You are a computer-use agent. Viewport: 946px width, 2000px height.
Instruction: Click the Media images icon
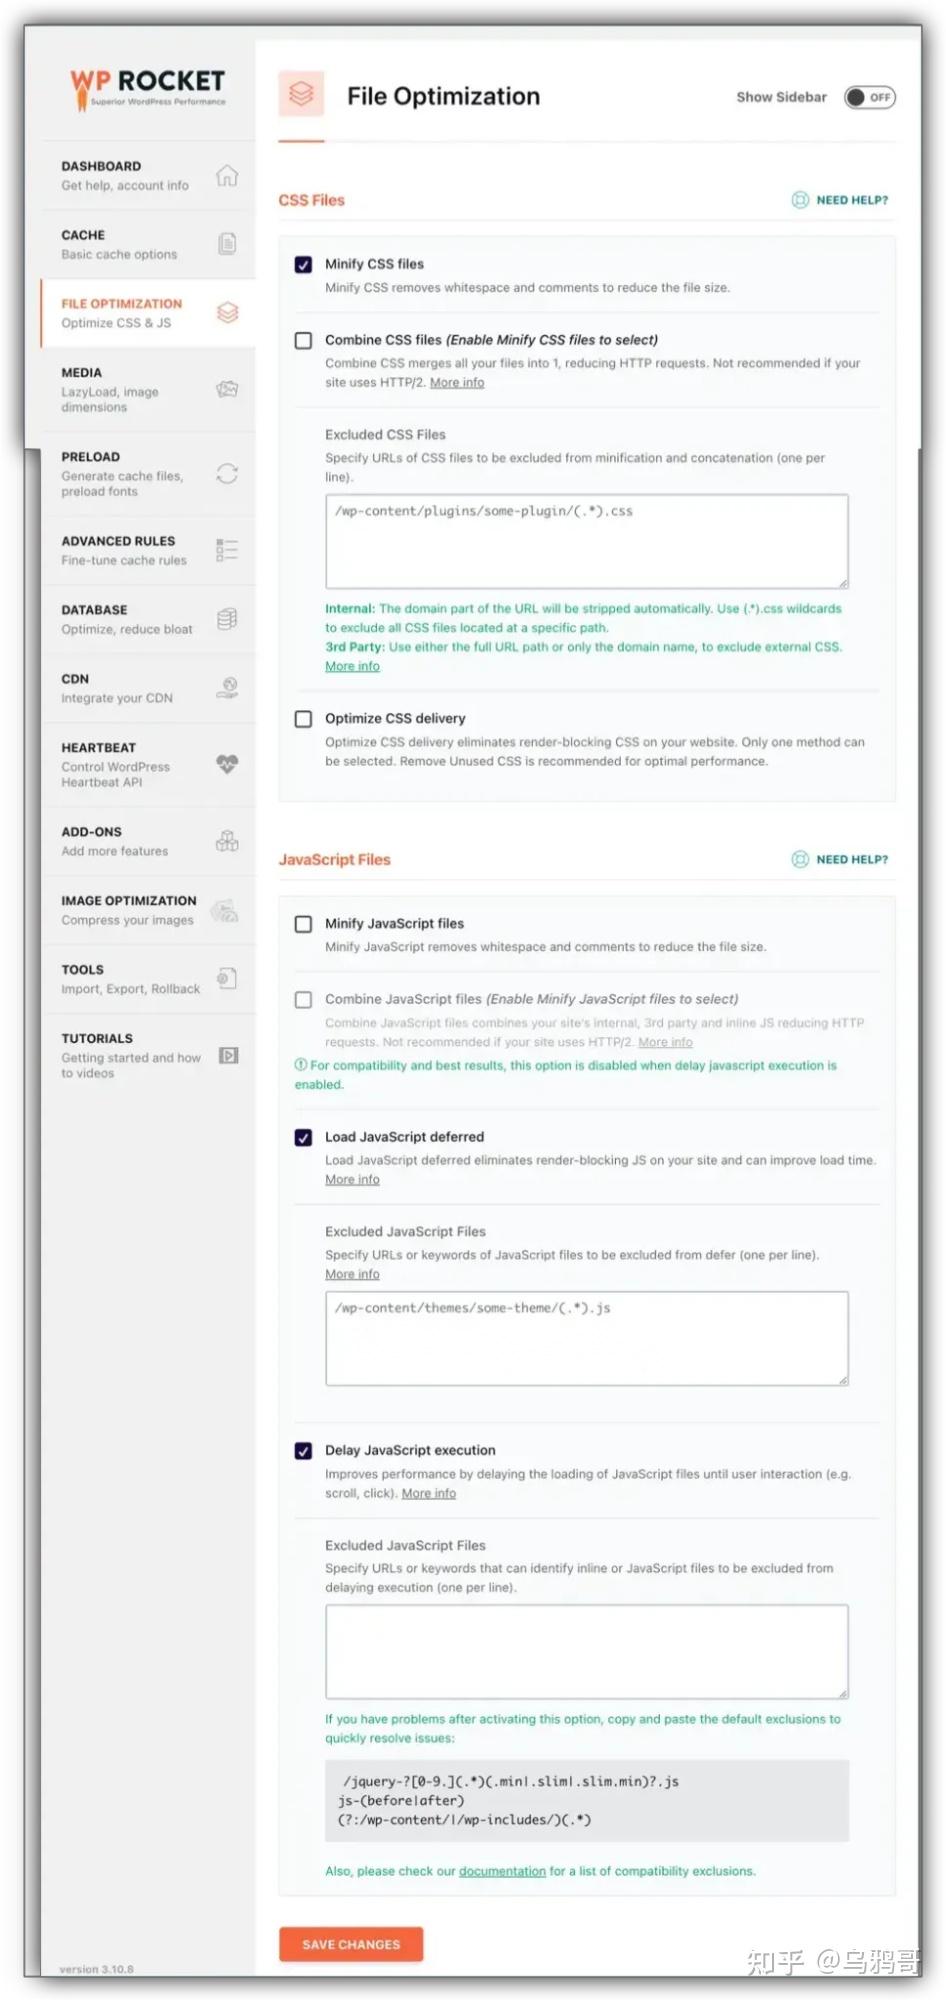point(227,389)
